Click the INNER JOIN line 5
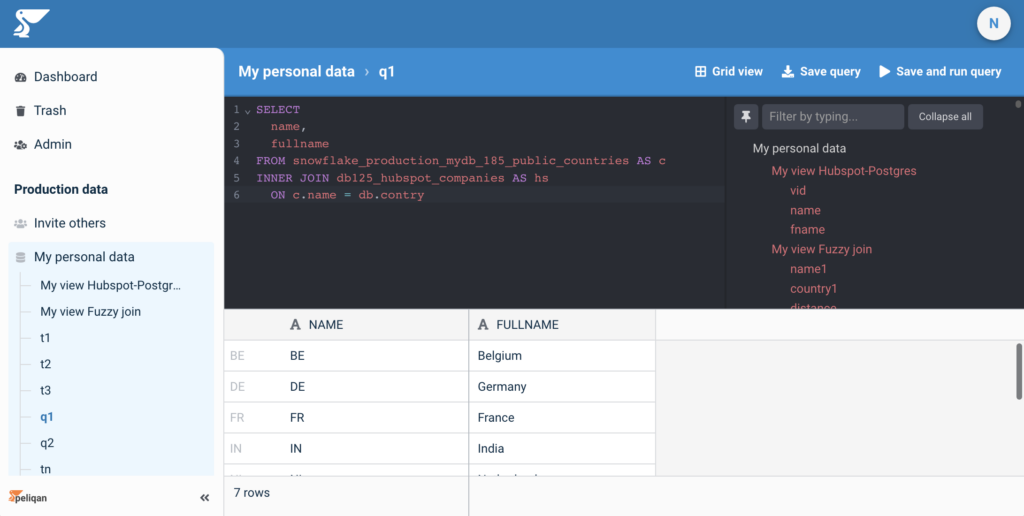This screenshot has width=1024, height=516. (402, 178)
